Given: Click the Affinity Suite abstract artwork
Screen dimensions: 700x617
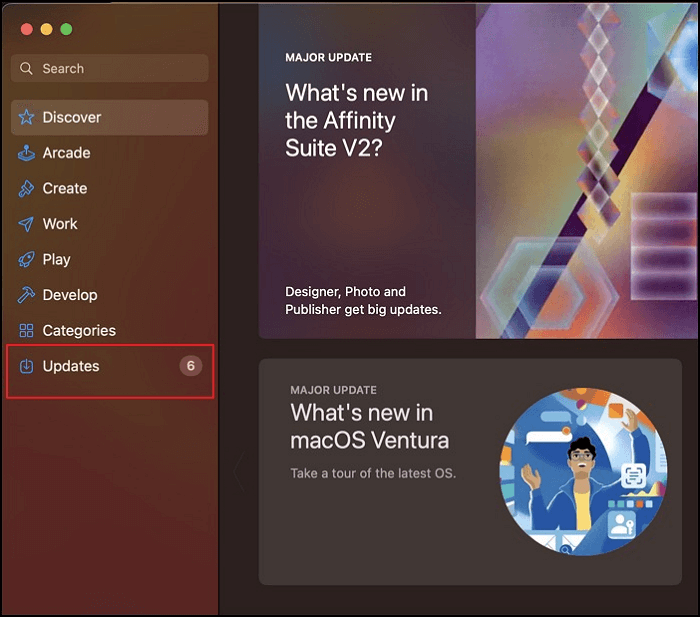Looking at the screenshot, I should [586, 171].
